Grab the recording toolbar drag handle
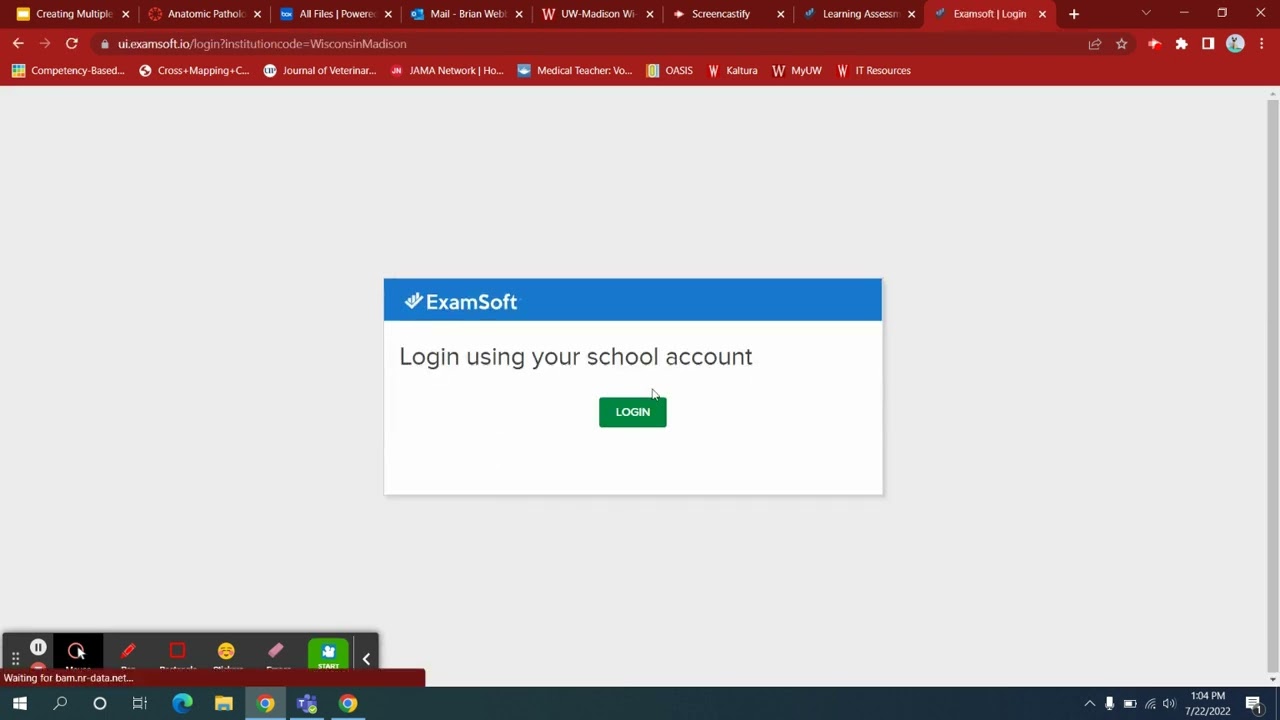Screen dimensions: 1280x720 pos(15,659)
